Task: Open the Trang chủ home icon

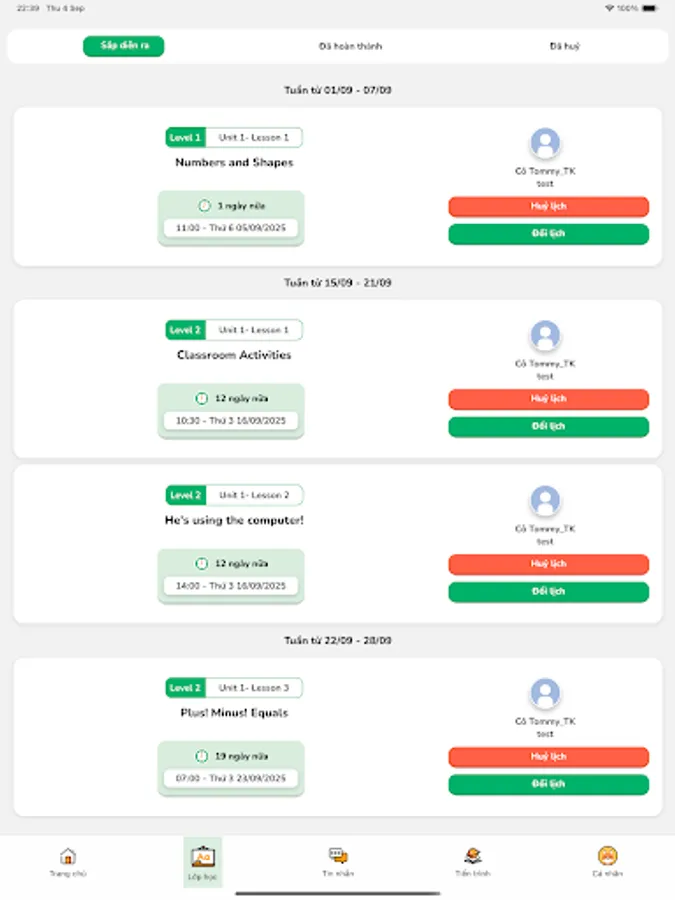Action: [x=68, y=857]
